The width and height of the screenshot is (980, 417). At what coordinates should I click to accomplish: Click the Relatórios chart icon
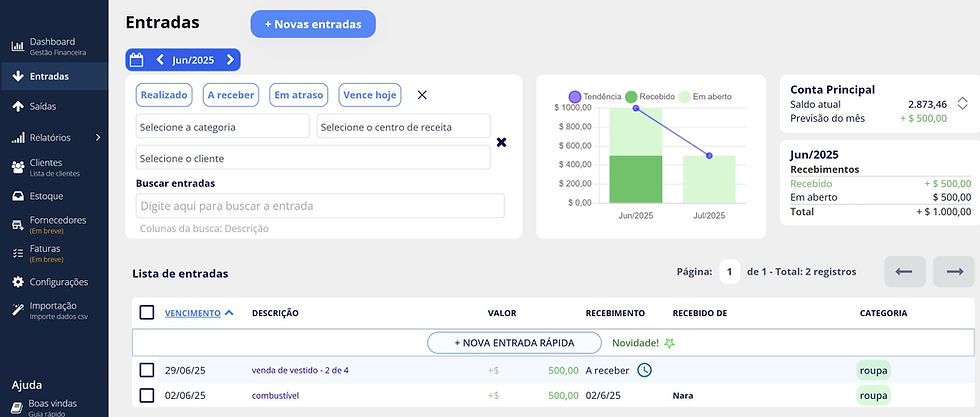point(18,138)
